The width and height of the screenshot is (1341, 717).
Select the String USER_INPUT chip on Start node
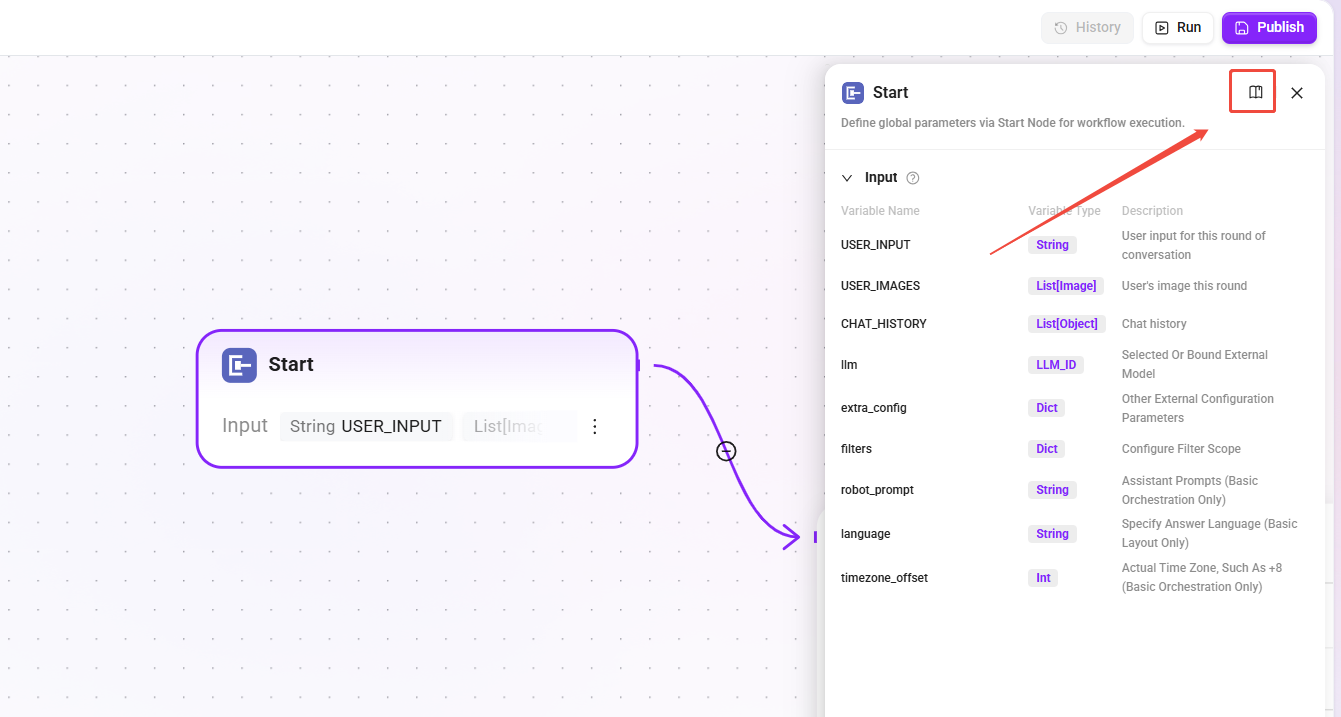(x=366, y=427)
